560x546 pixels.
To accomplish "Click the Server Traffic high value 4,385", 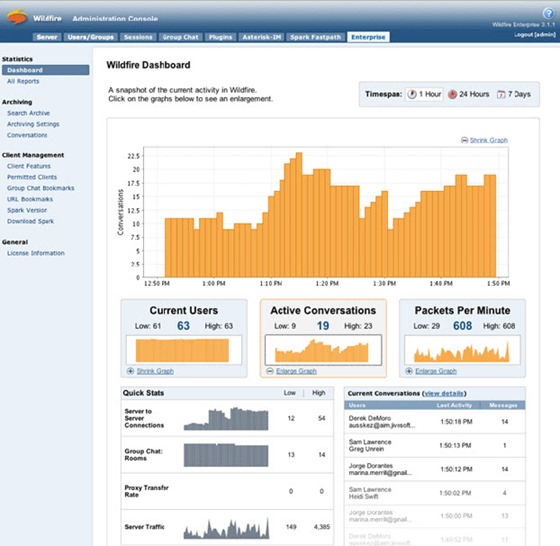I will point(322,527).
